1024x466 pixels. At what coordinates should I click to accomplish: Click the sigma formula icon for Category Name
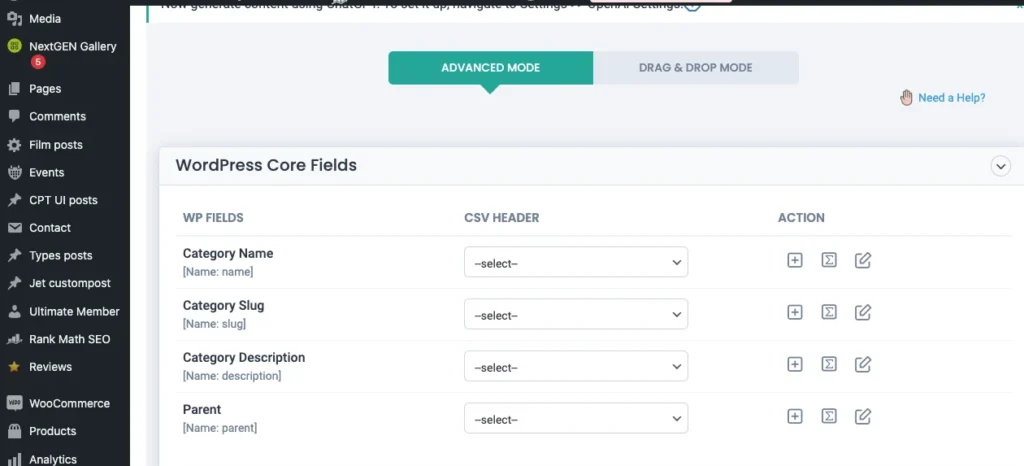click(x=829, y=261)
